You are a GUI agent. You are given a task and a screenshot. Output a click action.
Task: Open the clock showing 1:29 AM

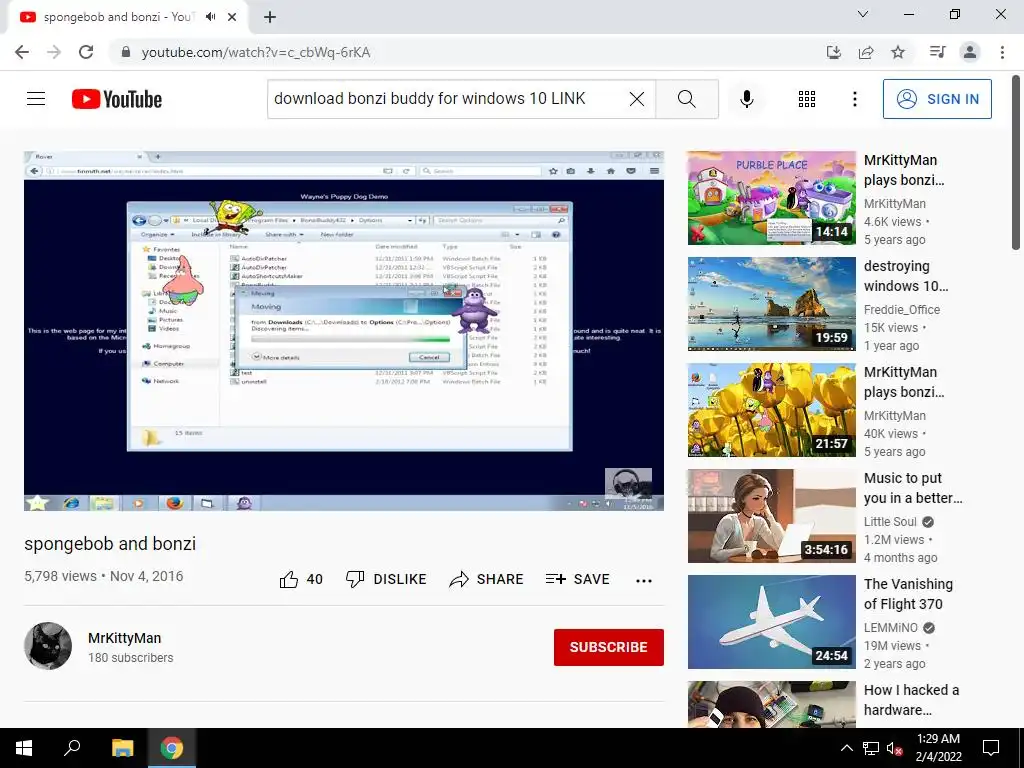point(938,748)
